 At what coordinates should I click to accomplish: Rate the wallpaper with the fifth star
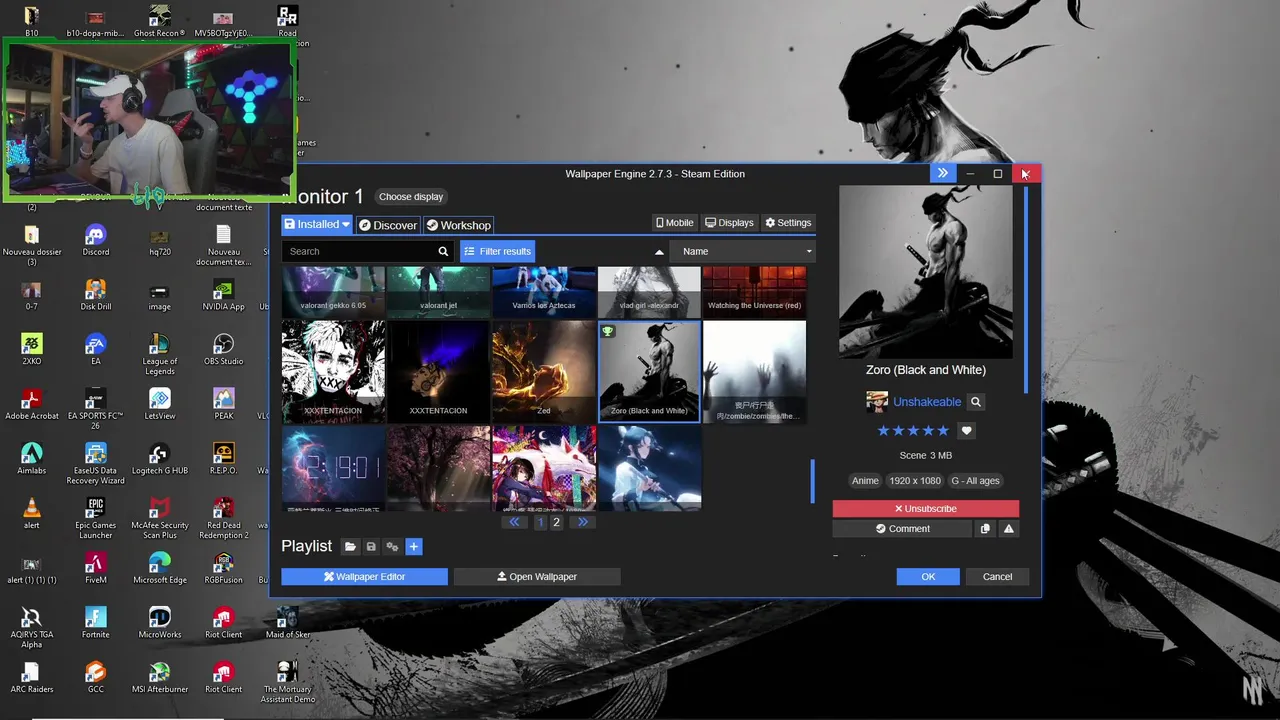coord(943,431)
